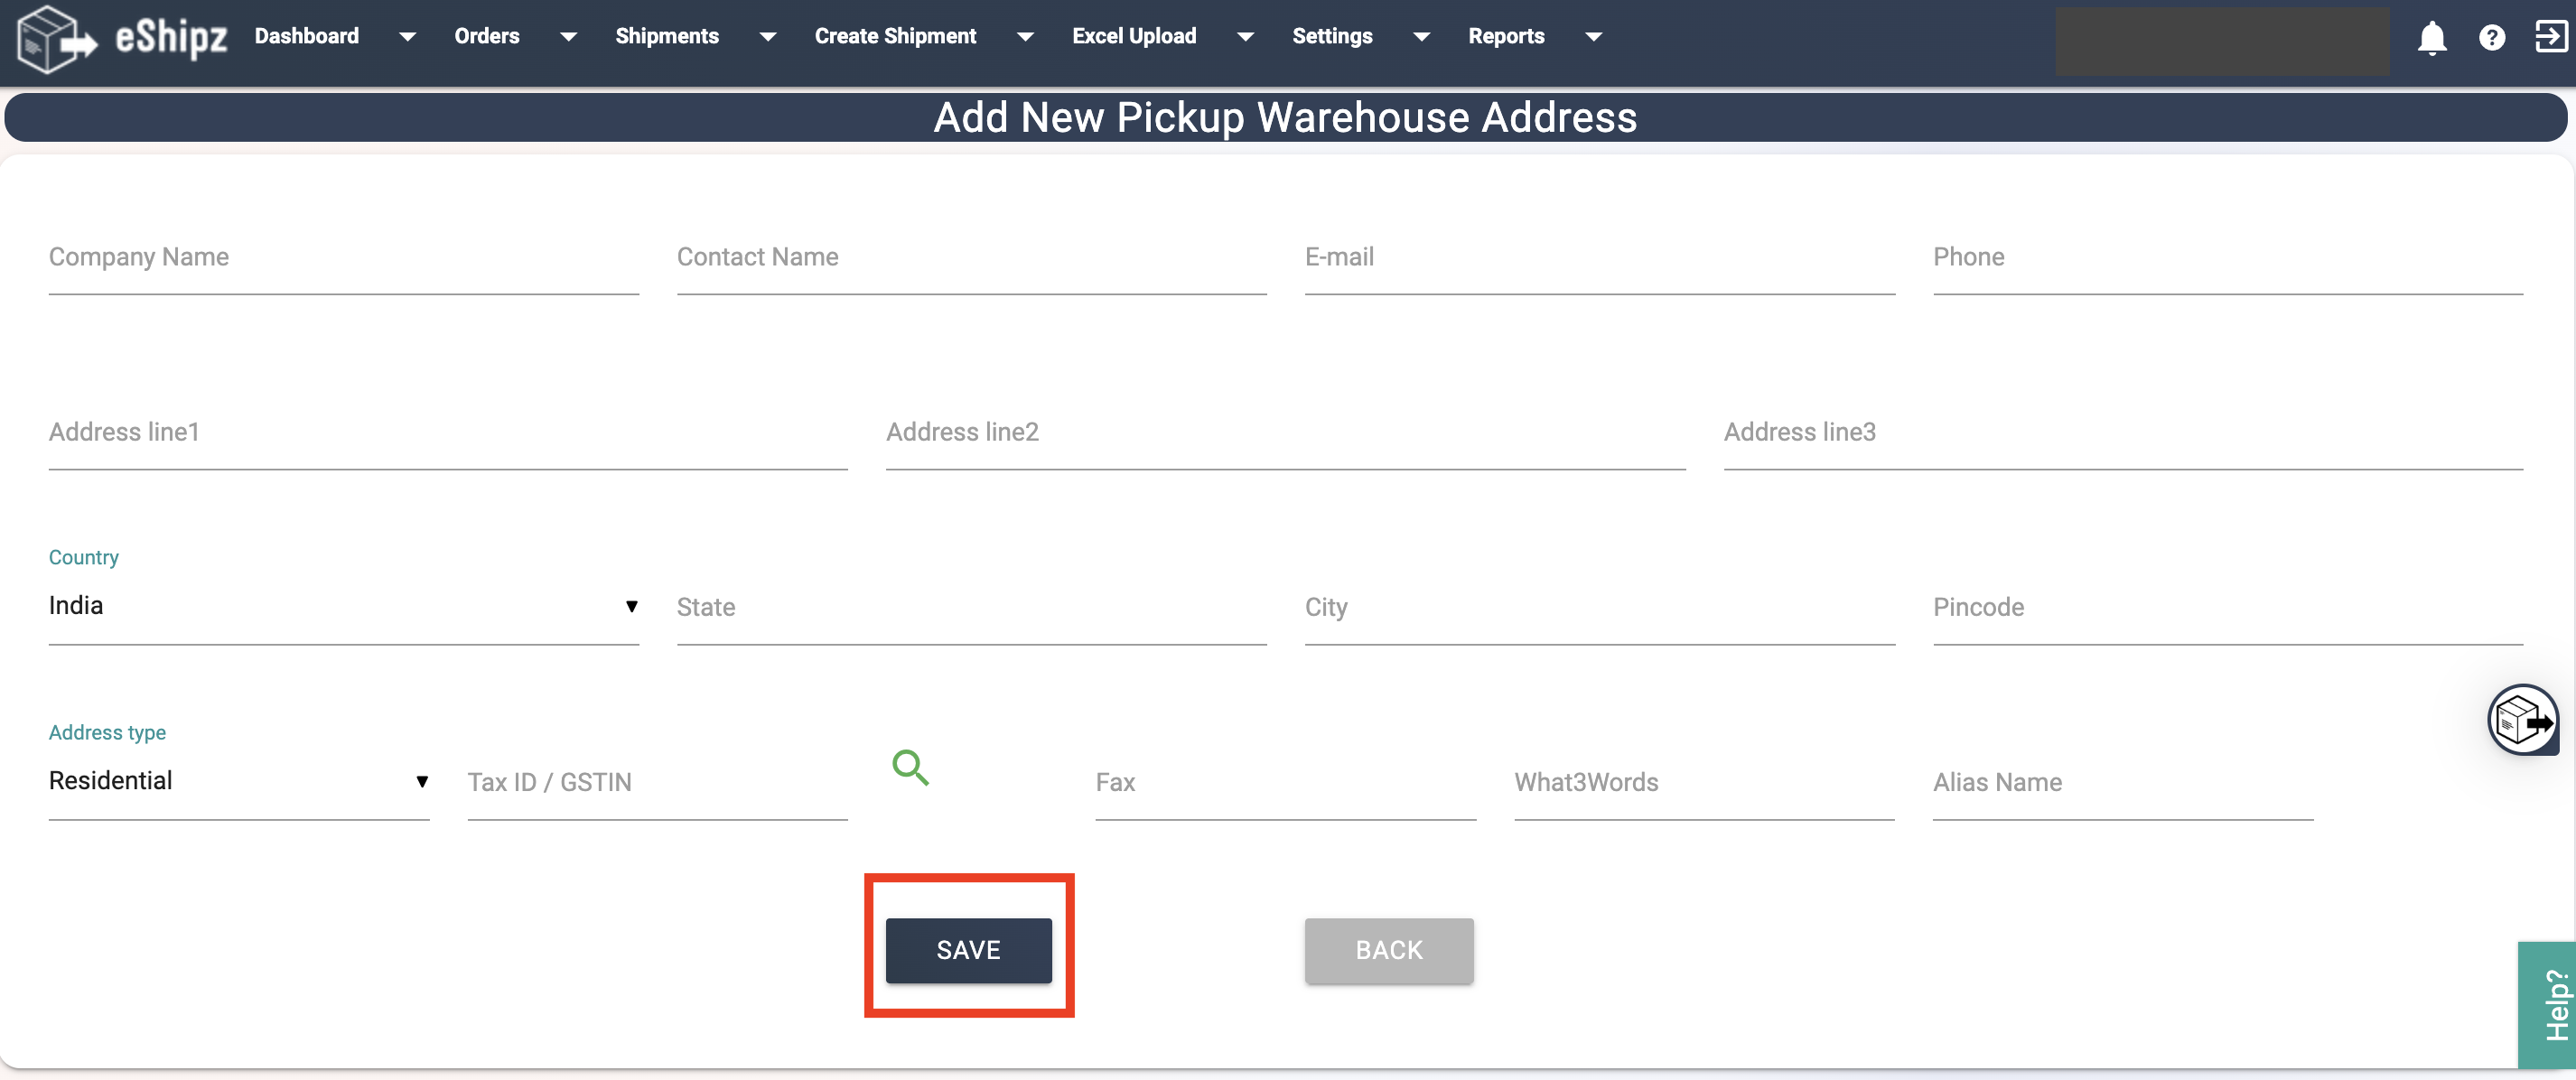Focus the Tax ID / GSTIN field
Image resolution: width=2576 pixels, height=1080 pixels.
tap(657, 783)
